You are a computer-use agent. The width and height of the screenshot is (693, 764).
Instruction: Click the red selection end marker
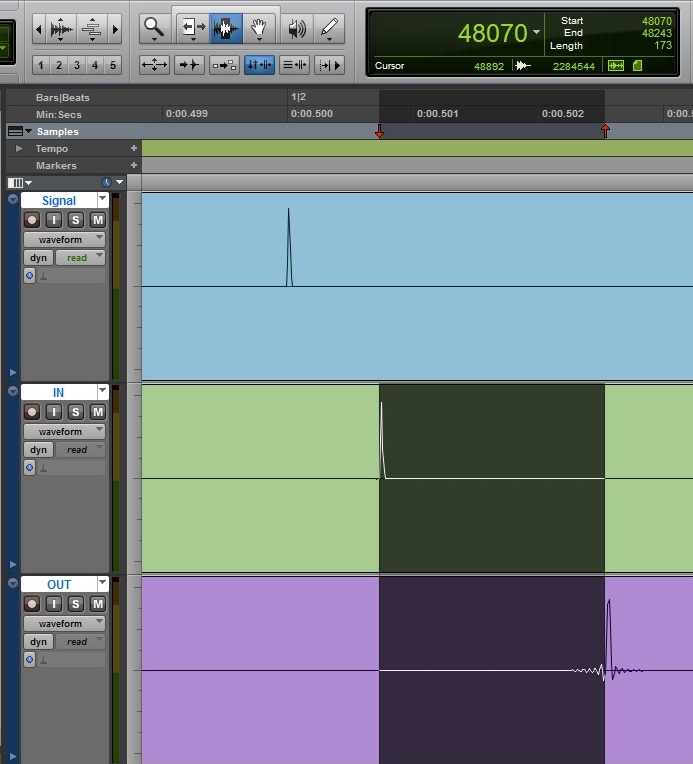pyautogui.click(x=605, y=131)
